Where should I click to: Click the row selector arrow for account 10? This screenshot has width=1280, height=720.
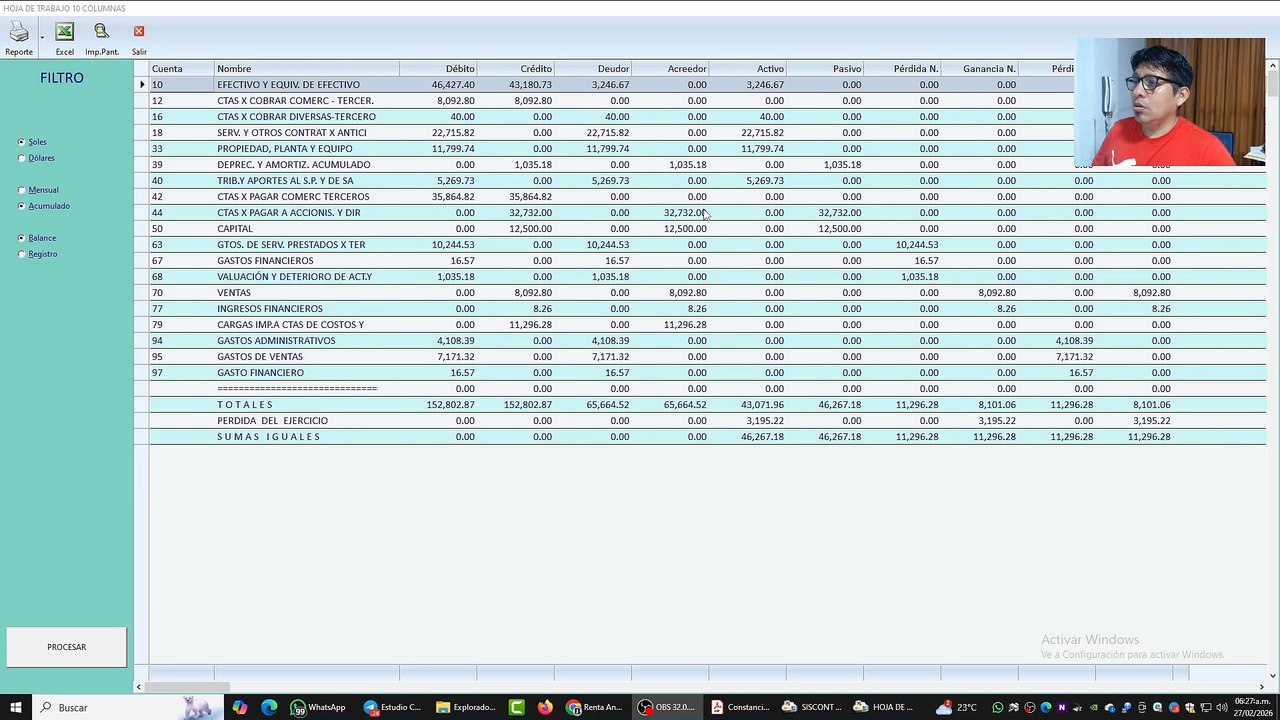click(x=142, y=85)
